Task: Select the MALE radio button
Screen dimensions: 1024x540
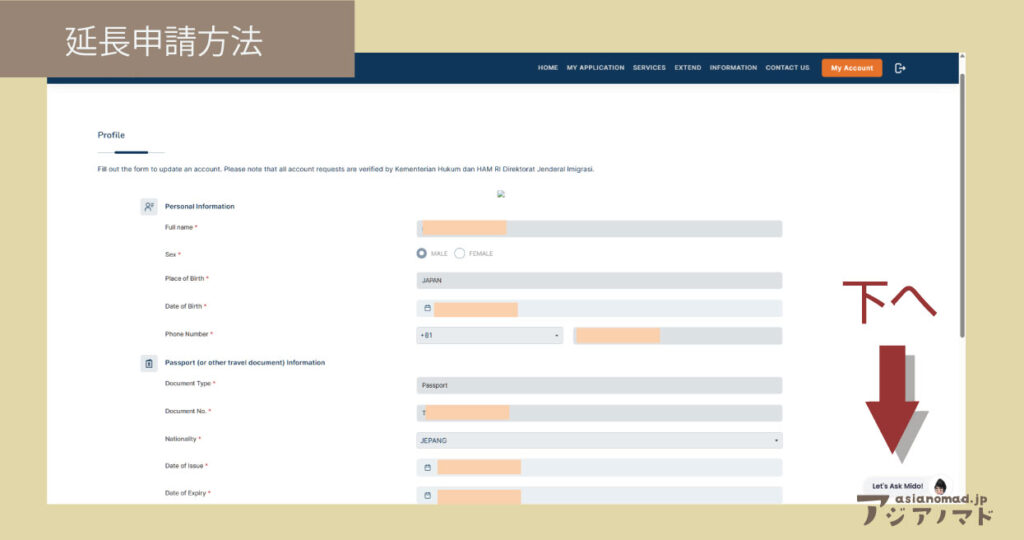Action: tap(422, 254)
